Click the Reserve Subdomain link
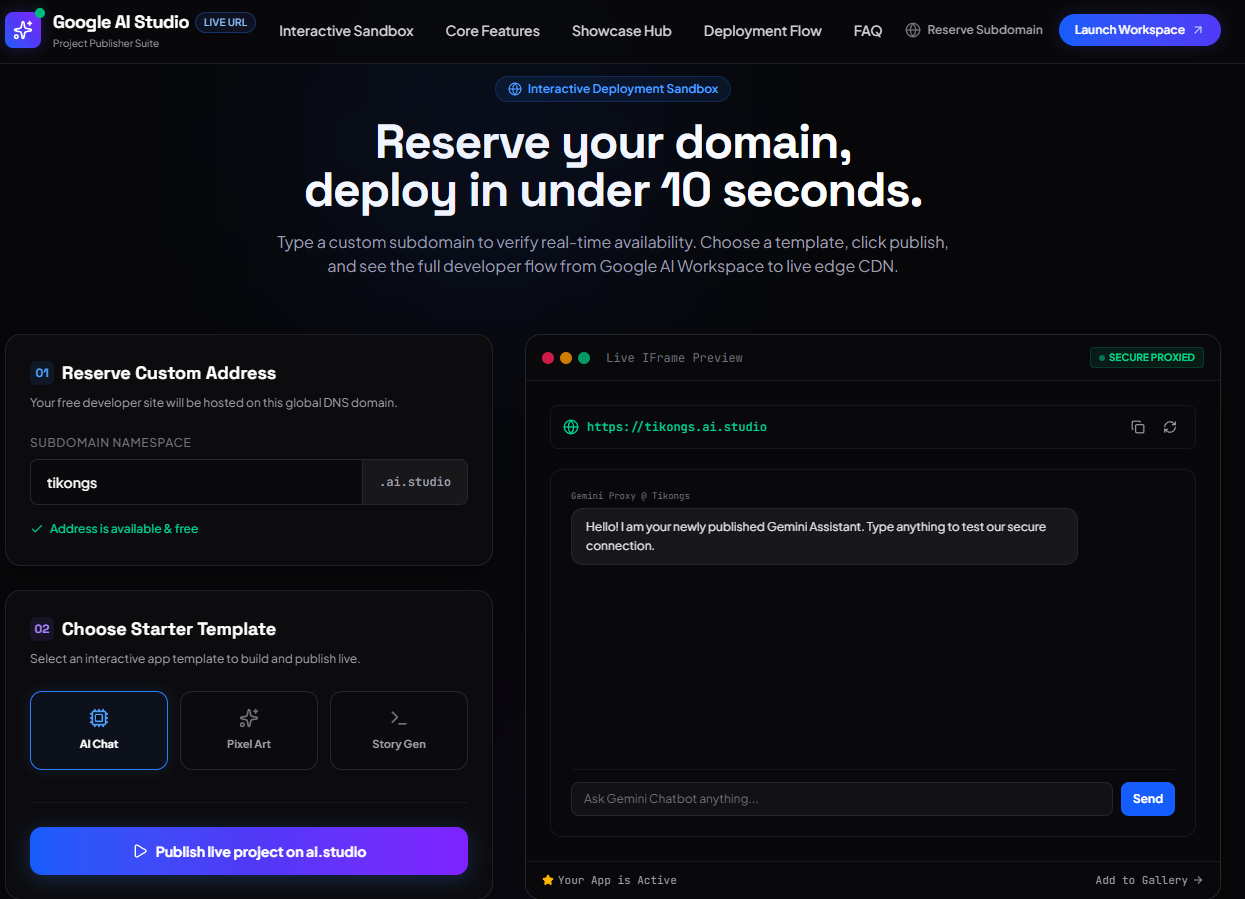 (974, 30)
